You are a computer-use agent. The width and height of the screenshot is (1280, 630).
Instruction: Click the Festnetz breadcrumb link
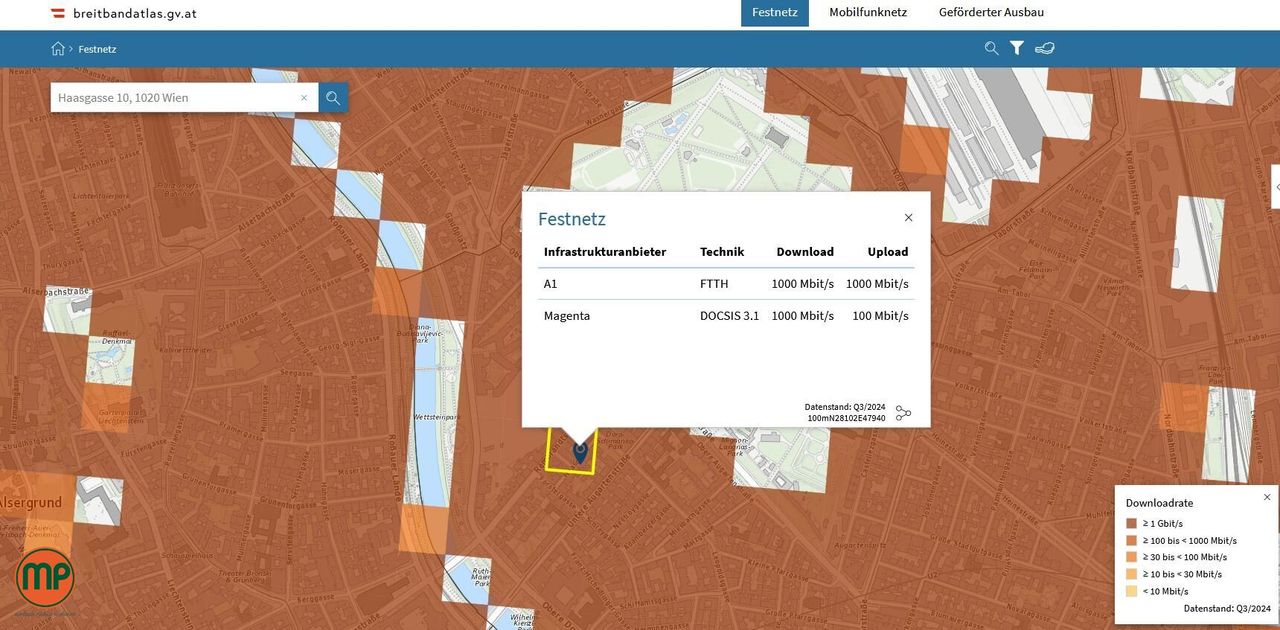(97, 49)
